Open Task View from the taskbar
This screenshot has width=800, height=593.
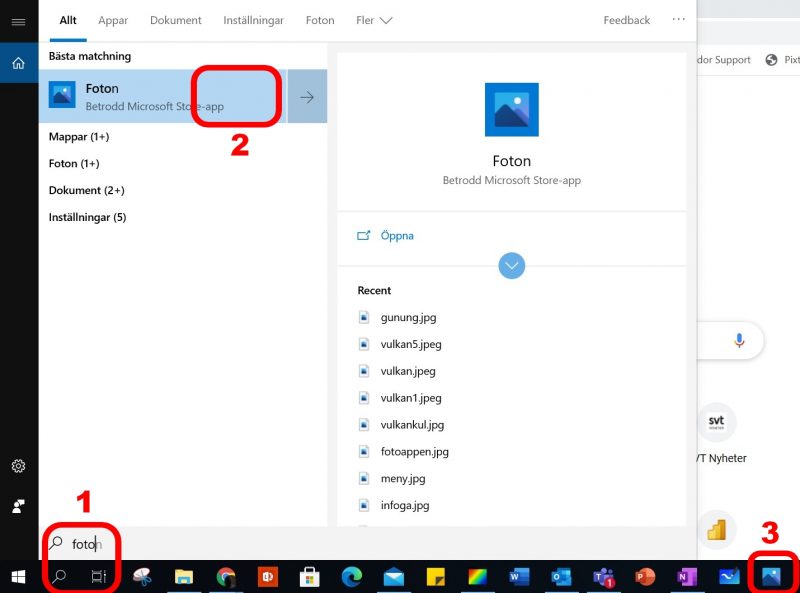[98, 577]
